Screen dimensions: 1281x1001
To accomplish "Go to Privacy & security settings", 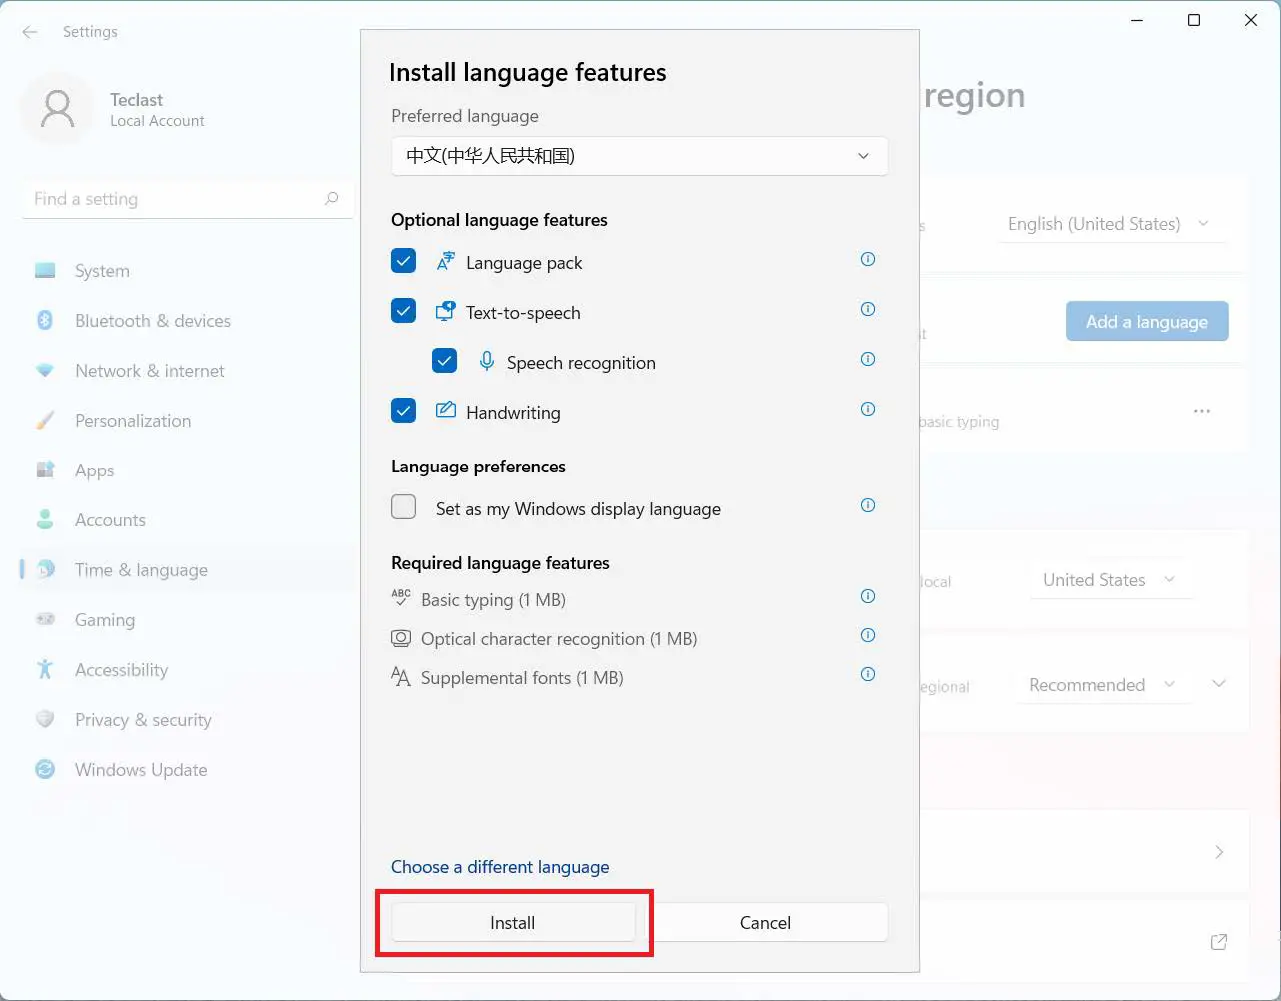I will (143, 720).
